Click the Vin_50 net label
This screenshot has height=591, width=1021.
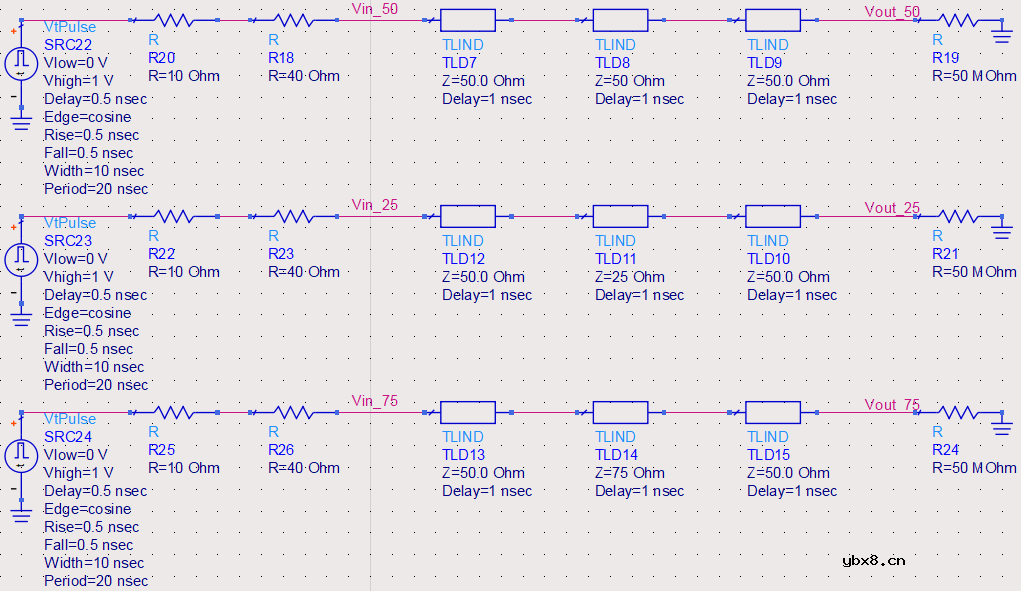(x=374, y=9)
